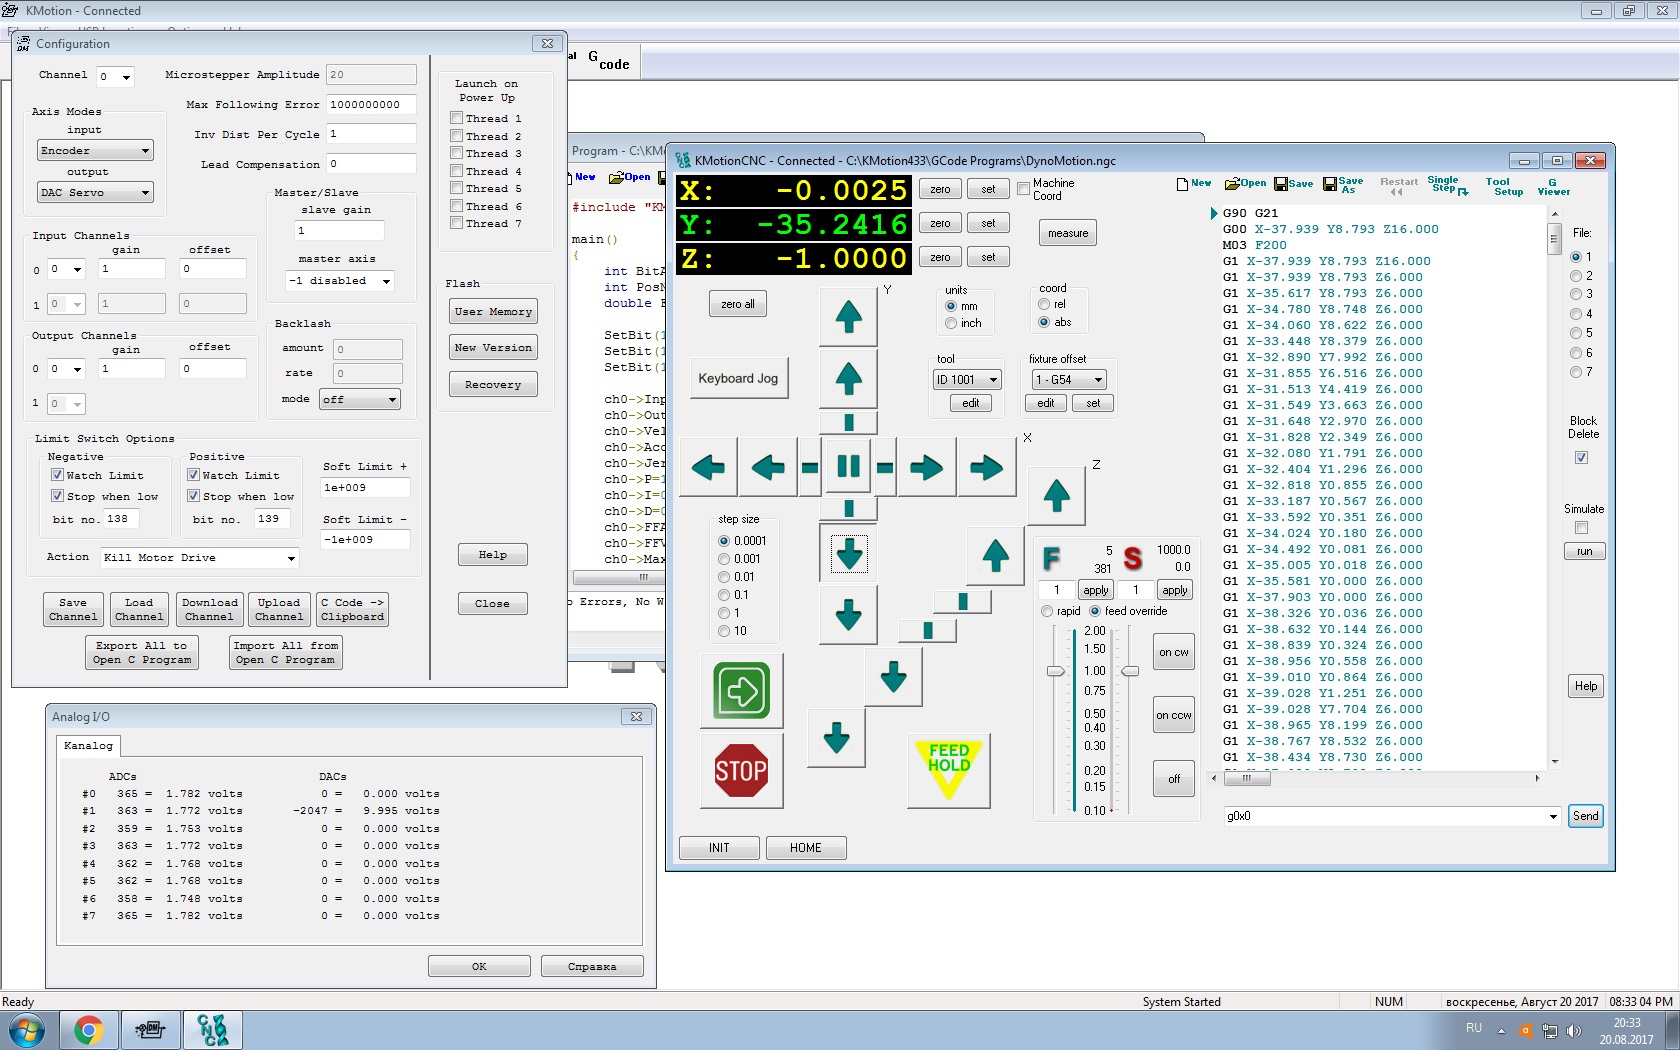Image resolution: width=1680 pixels, height=1050 pixels.
Task: Toggle the Simulate checkbox
Action: tap(1581, 527)
